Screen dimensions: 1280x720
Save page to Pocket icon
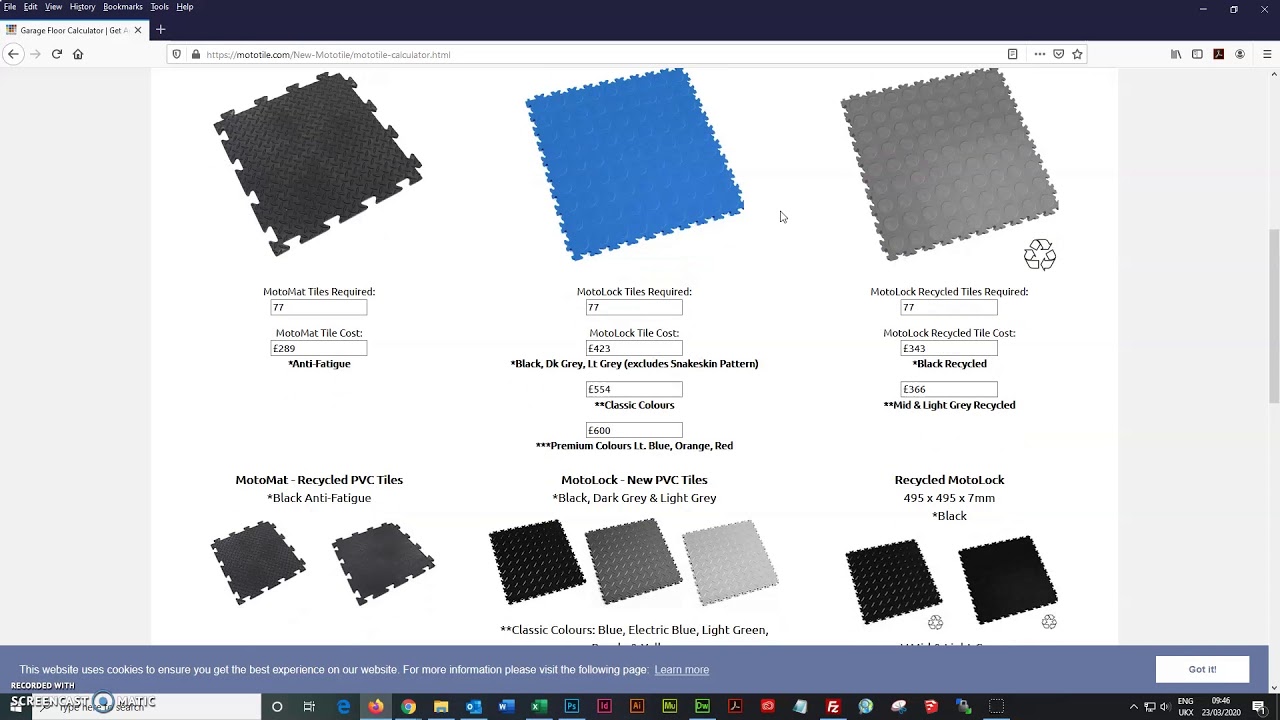pos(1058,54)
